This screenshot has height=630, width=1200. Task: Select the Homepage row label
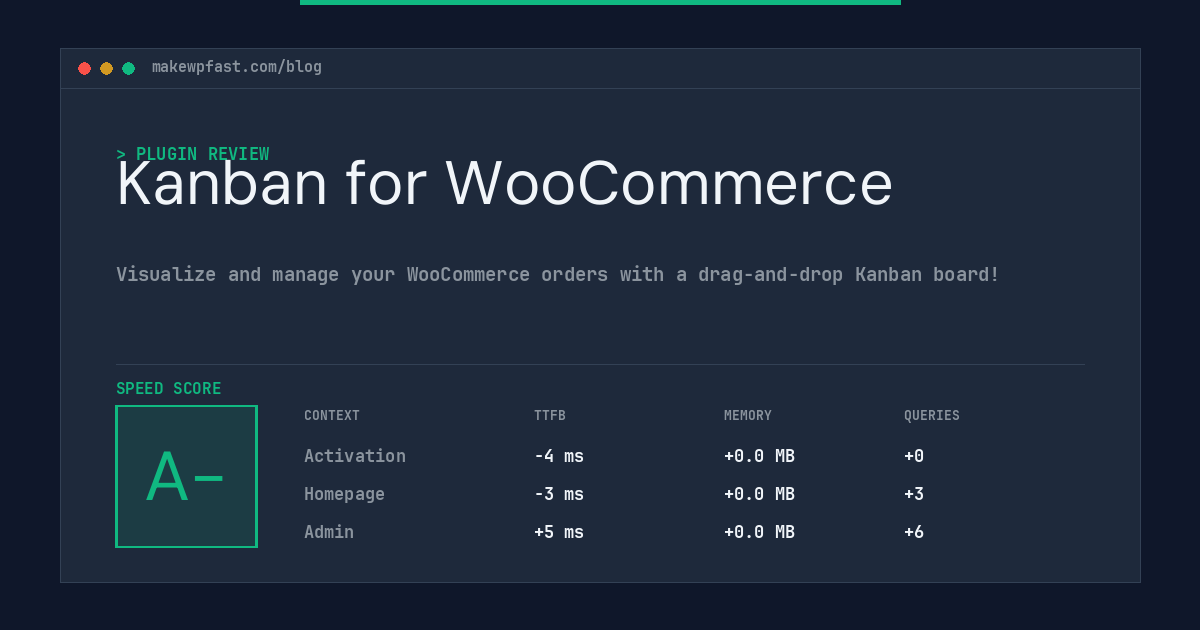[344, 494]
